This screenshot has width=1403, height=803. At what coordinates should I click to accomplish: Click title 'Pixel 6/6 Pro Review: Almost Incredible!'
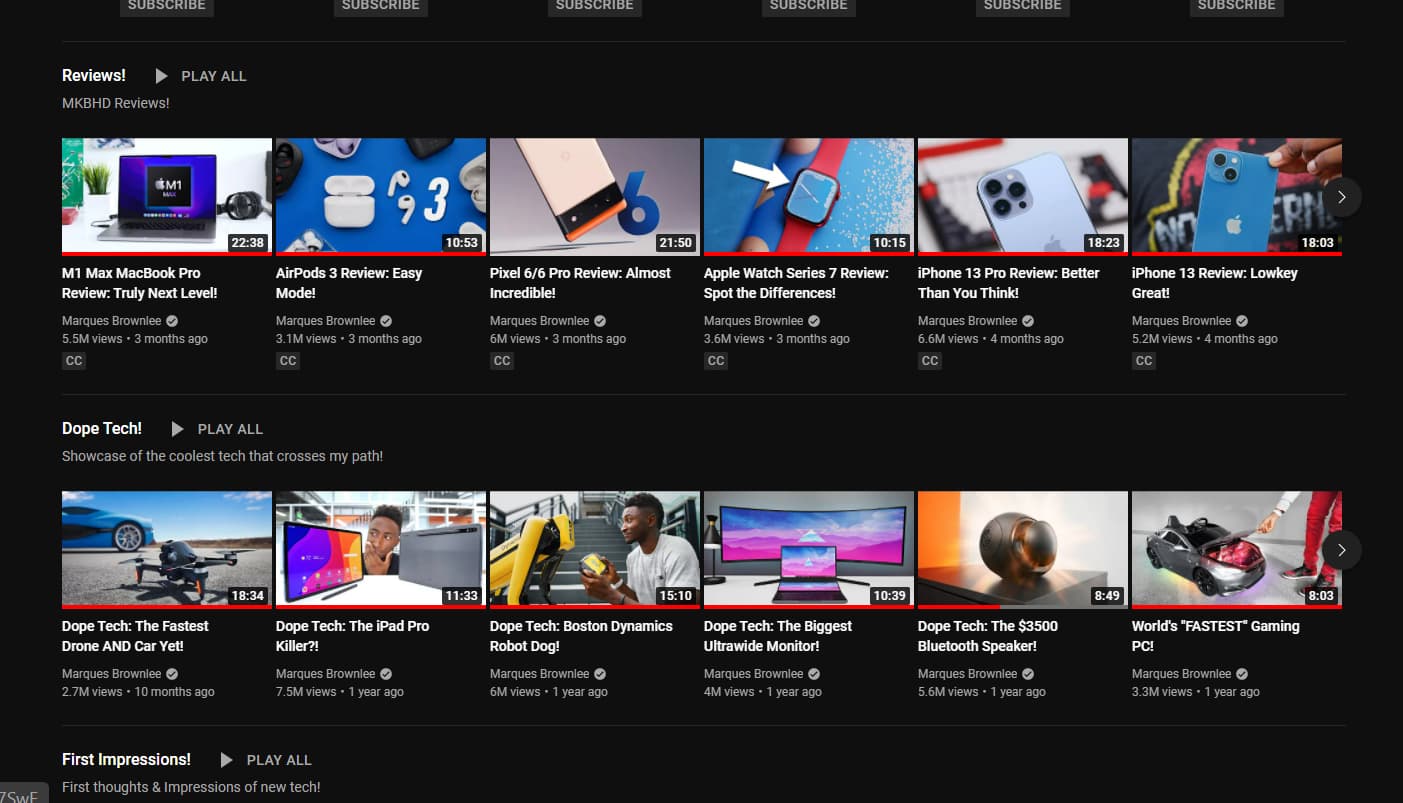(x=580, y=283)
